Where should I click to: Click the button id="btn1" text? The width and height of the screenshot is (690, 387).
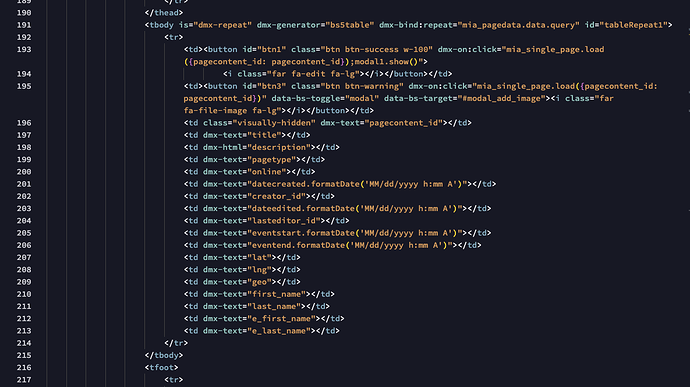pyautogui.click(x=245, y=49)
